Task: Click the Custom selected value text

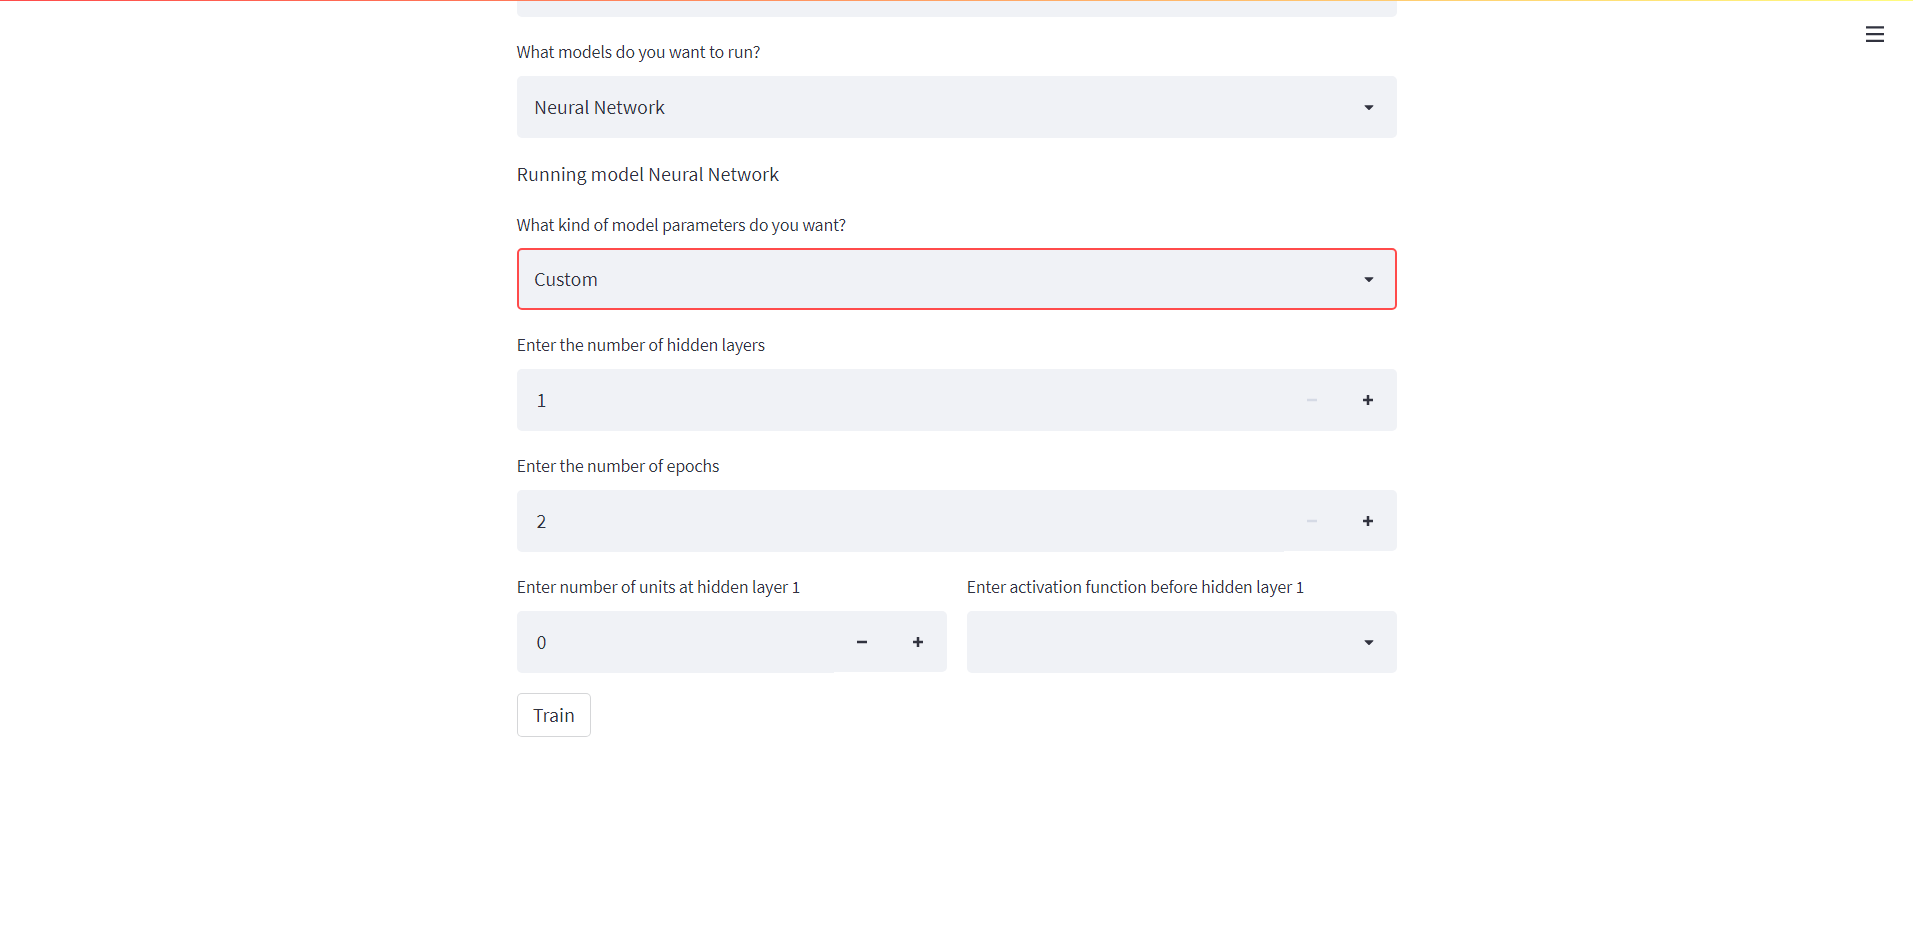Action: (x=565, y=279)
